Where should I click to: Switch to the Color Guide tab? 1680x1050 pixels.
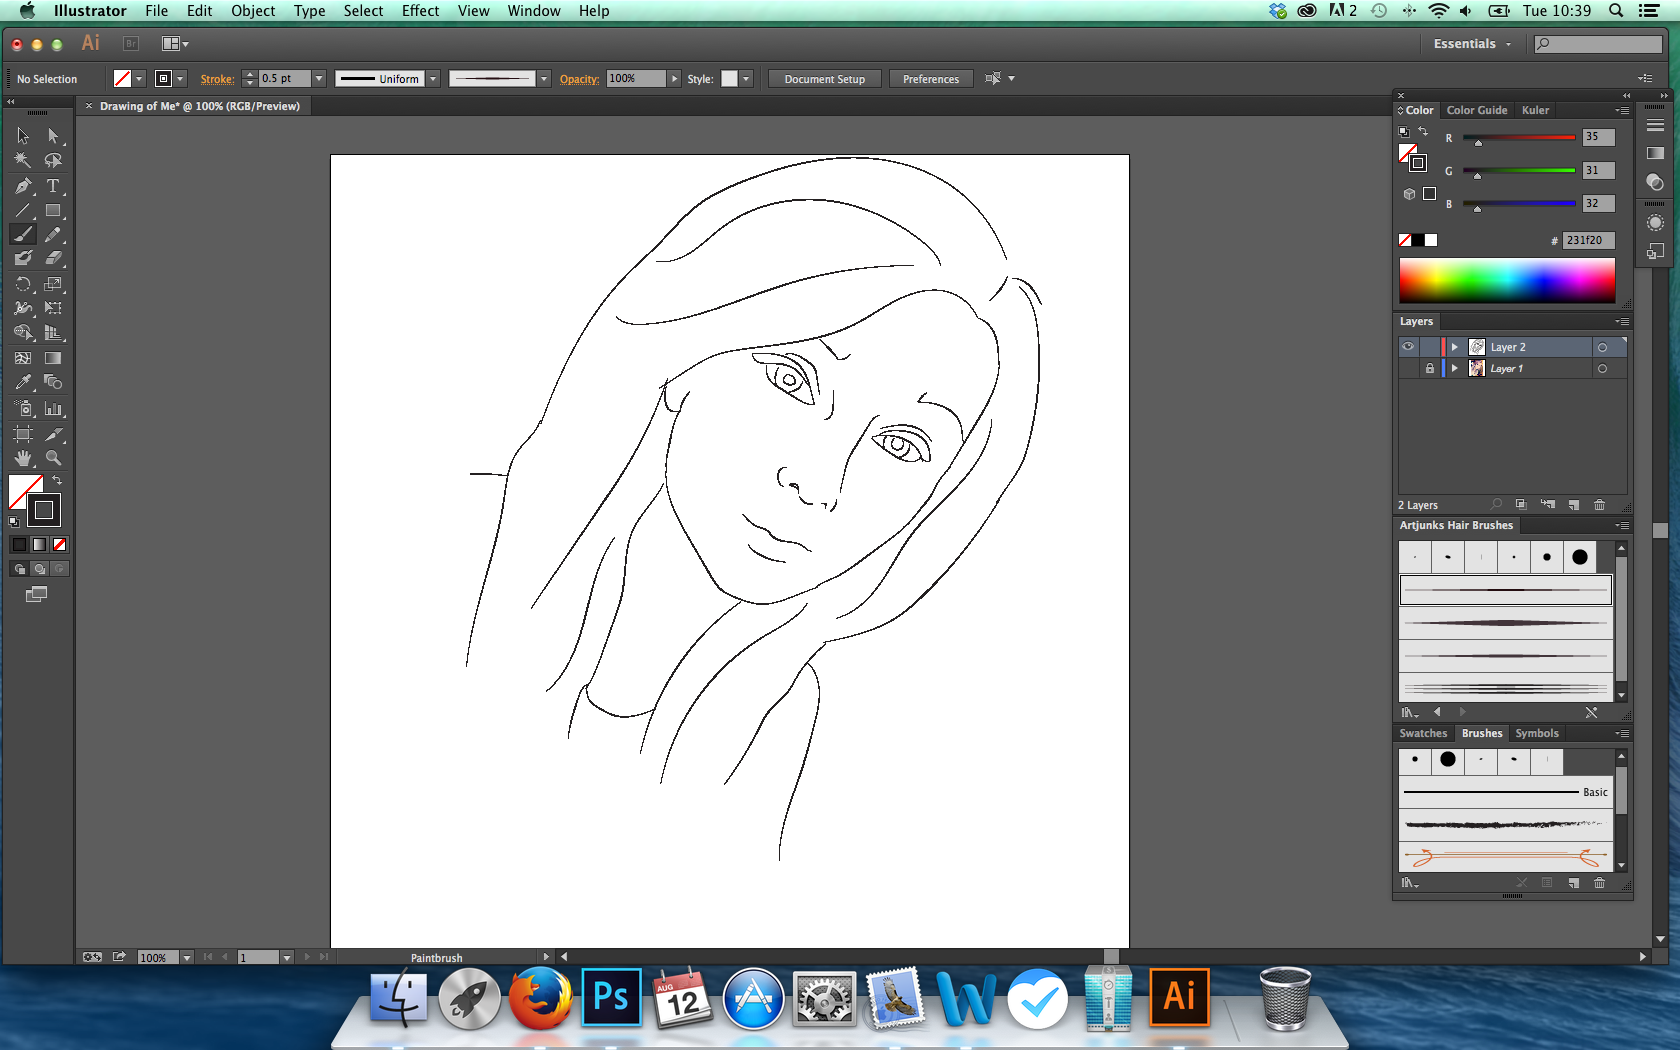[1476, 110]
